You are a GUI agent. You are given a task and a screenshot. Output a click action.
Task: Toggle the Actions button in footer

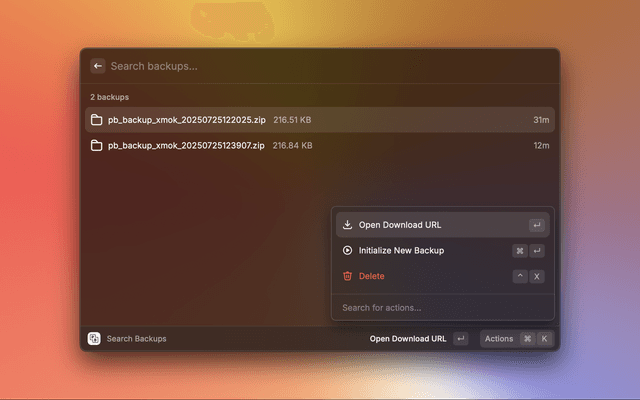pos(499,339)
